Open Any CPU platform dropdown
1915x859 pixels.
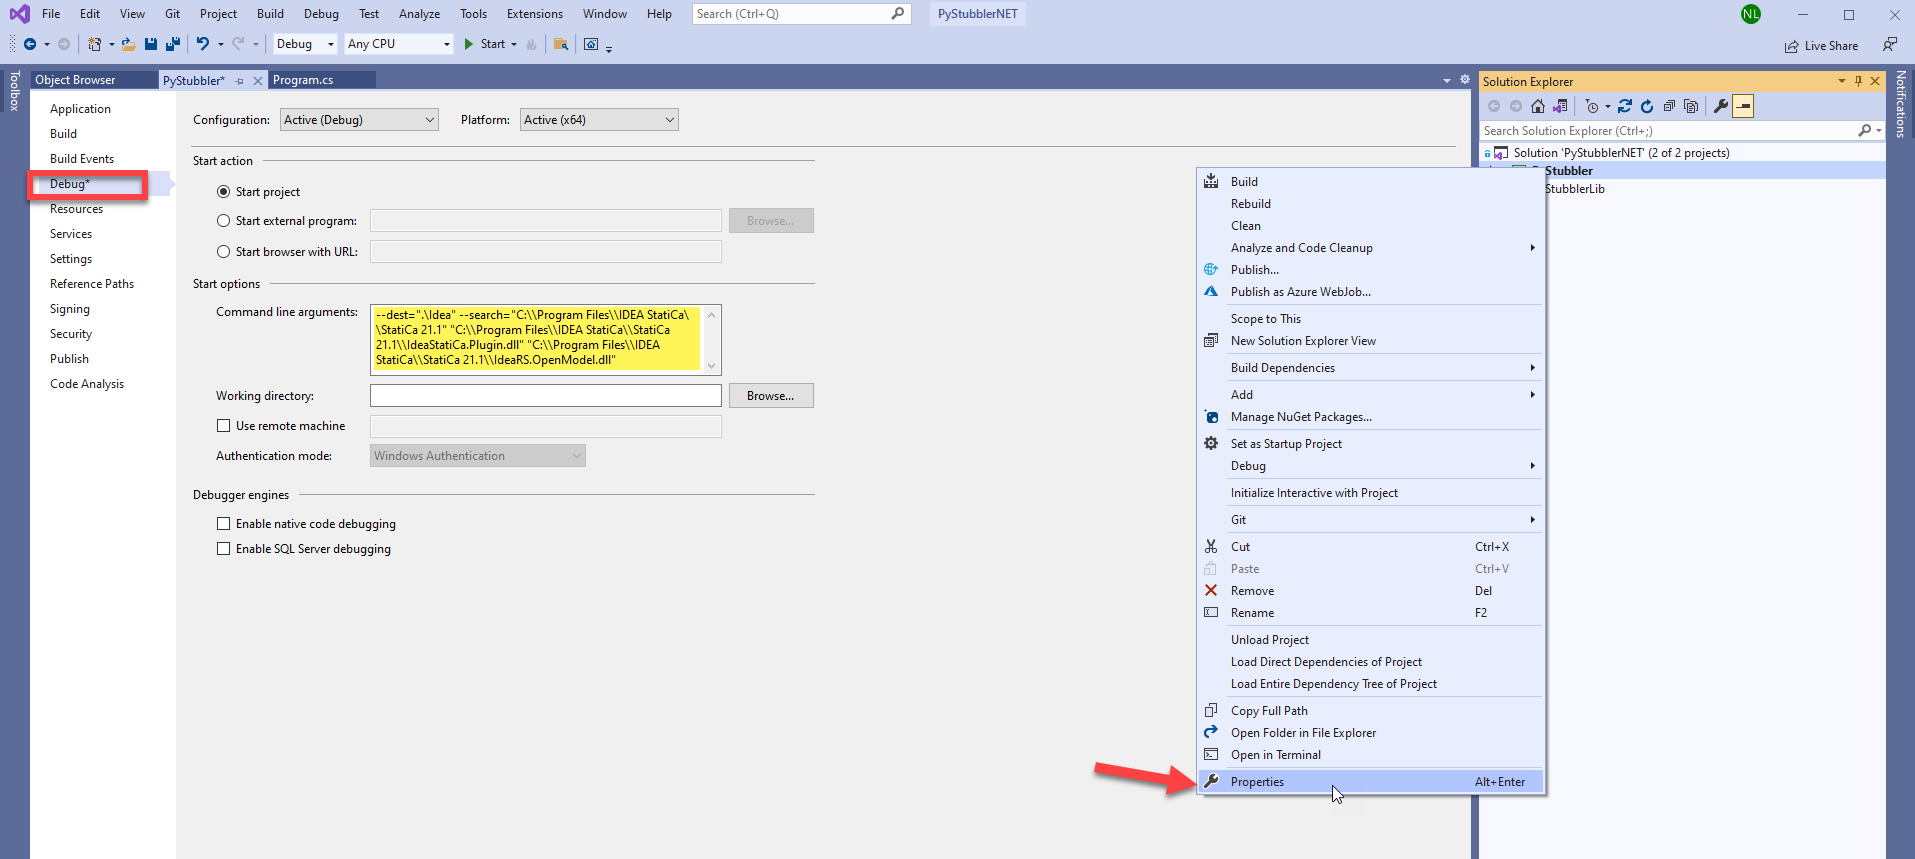[x=399, y=44]
